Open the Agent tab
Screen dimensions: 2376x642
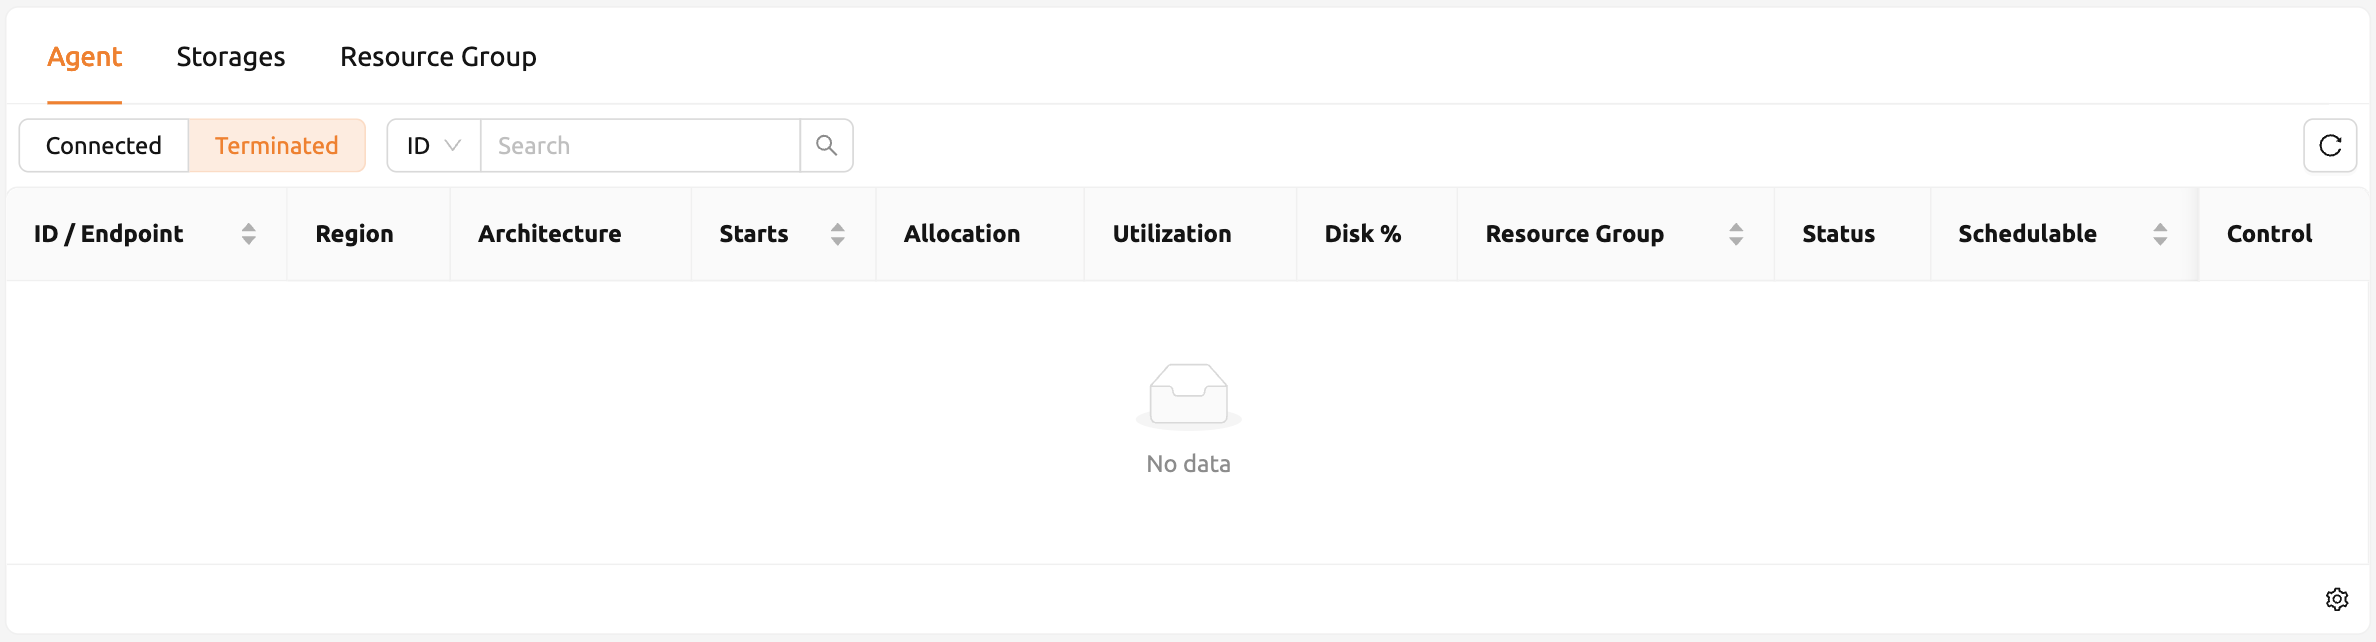85,57
